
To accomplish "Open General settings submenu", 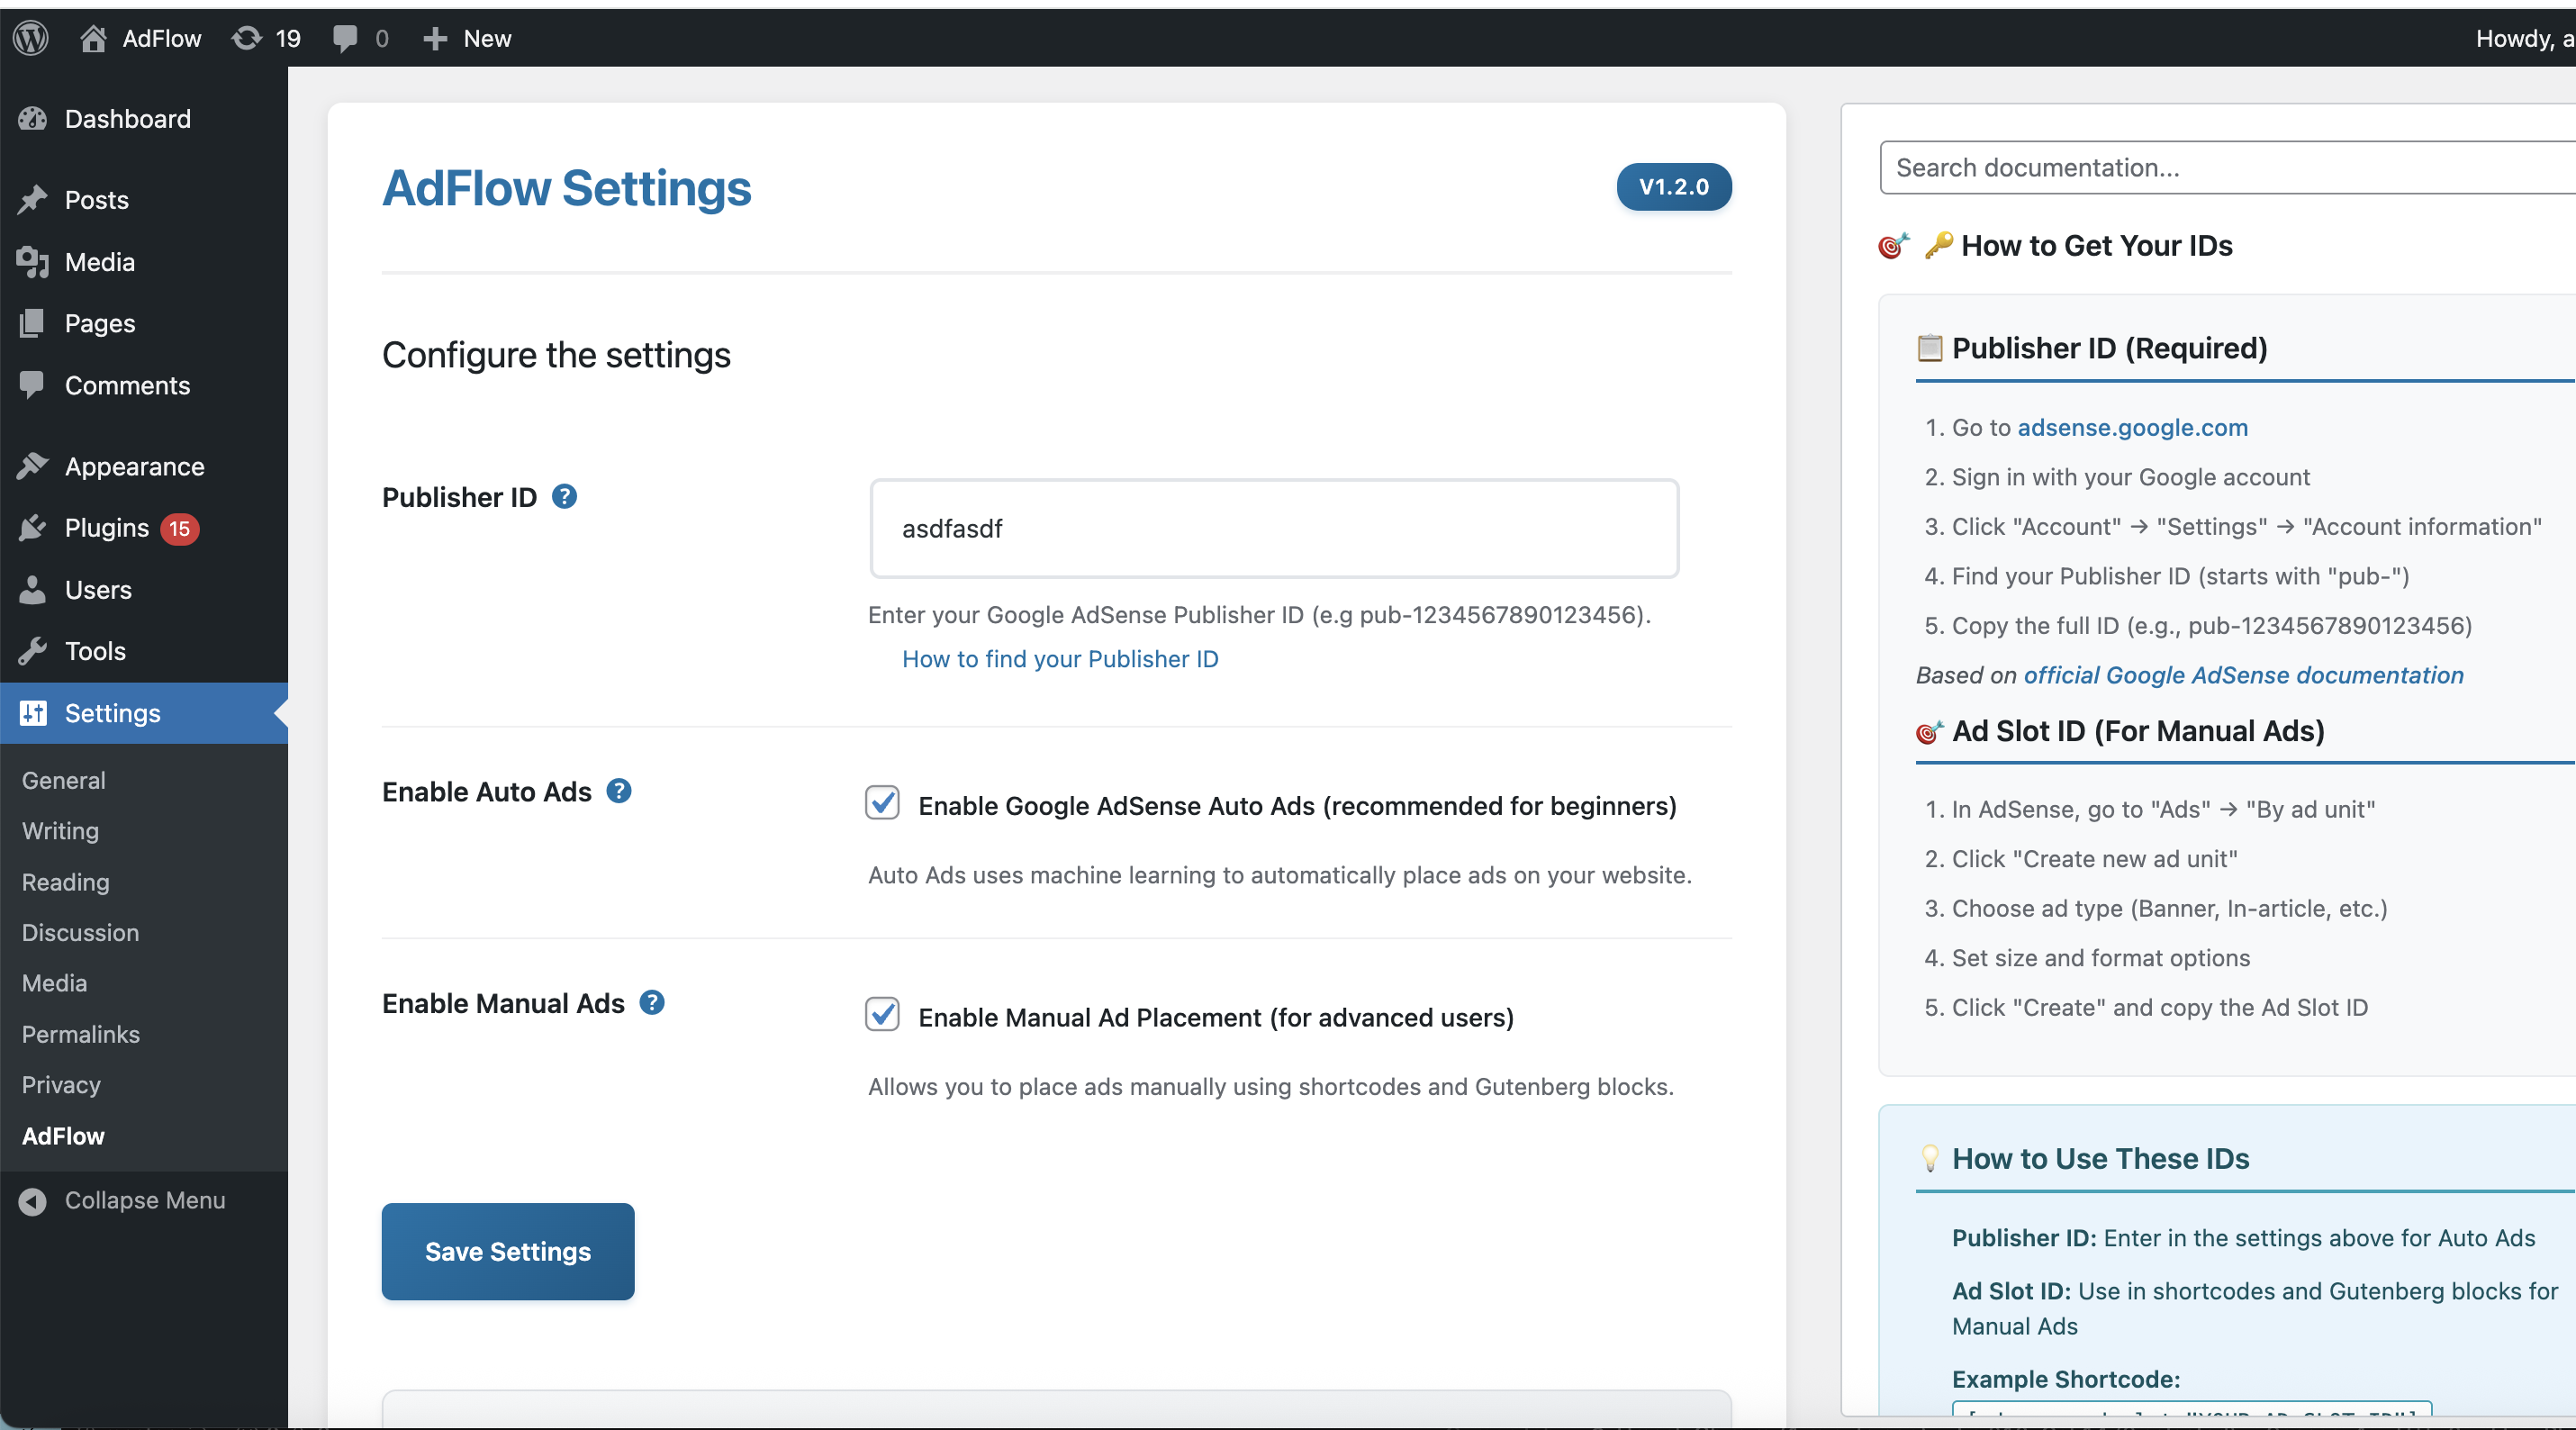I will (x=64, y=780).
